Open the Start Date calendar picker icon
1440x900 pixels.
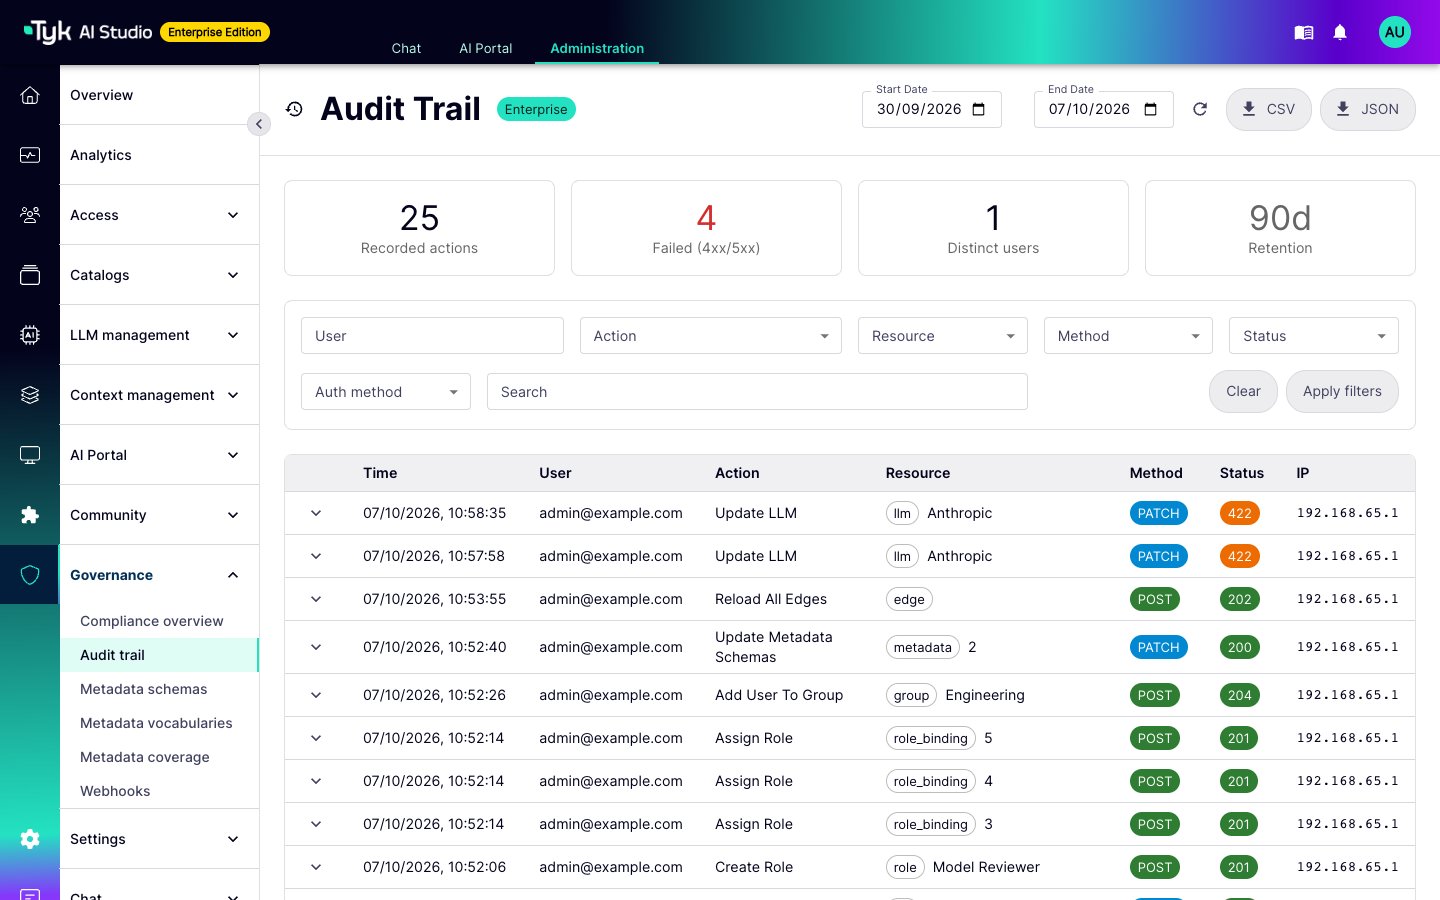pyautogui.click(x=979, y=109)
